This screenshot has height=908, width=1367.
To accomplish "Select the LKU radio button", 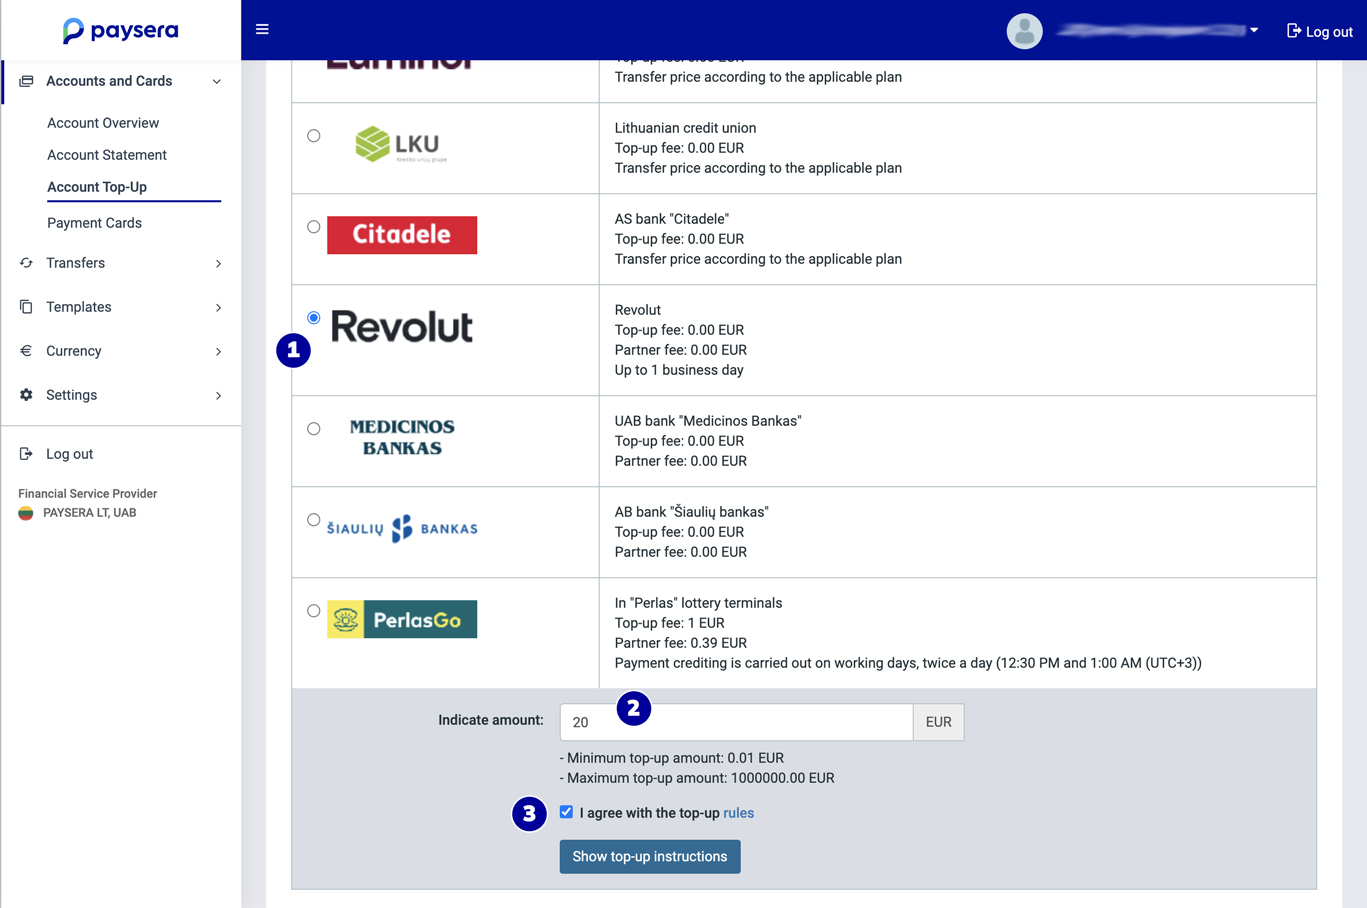I will (314, 136).
